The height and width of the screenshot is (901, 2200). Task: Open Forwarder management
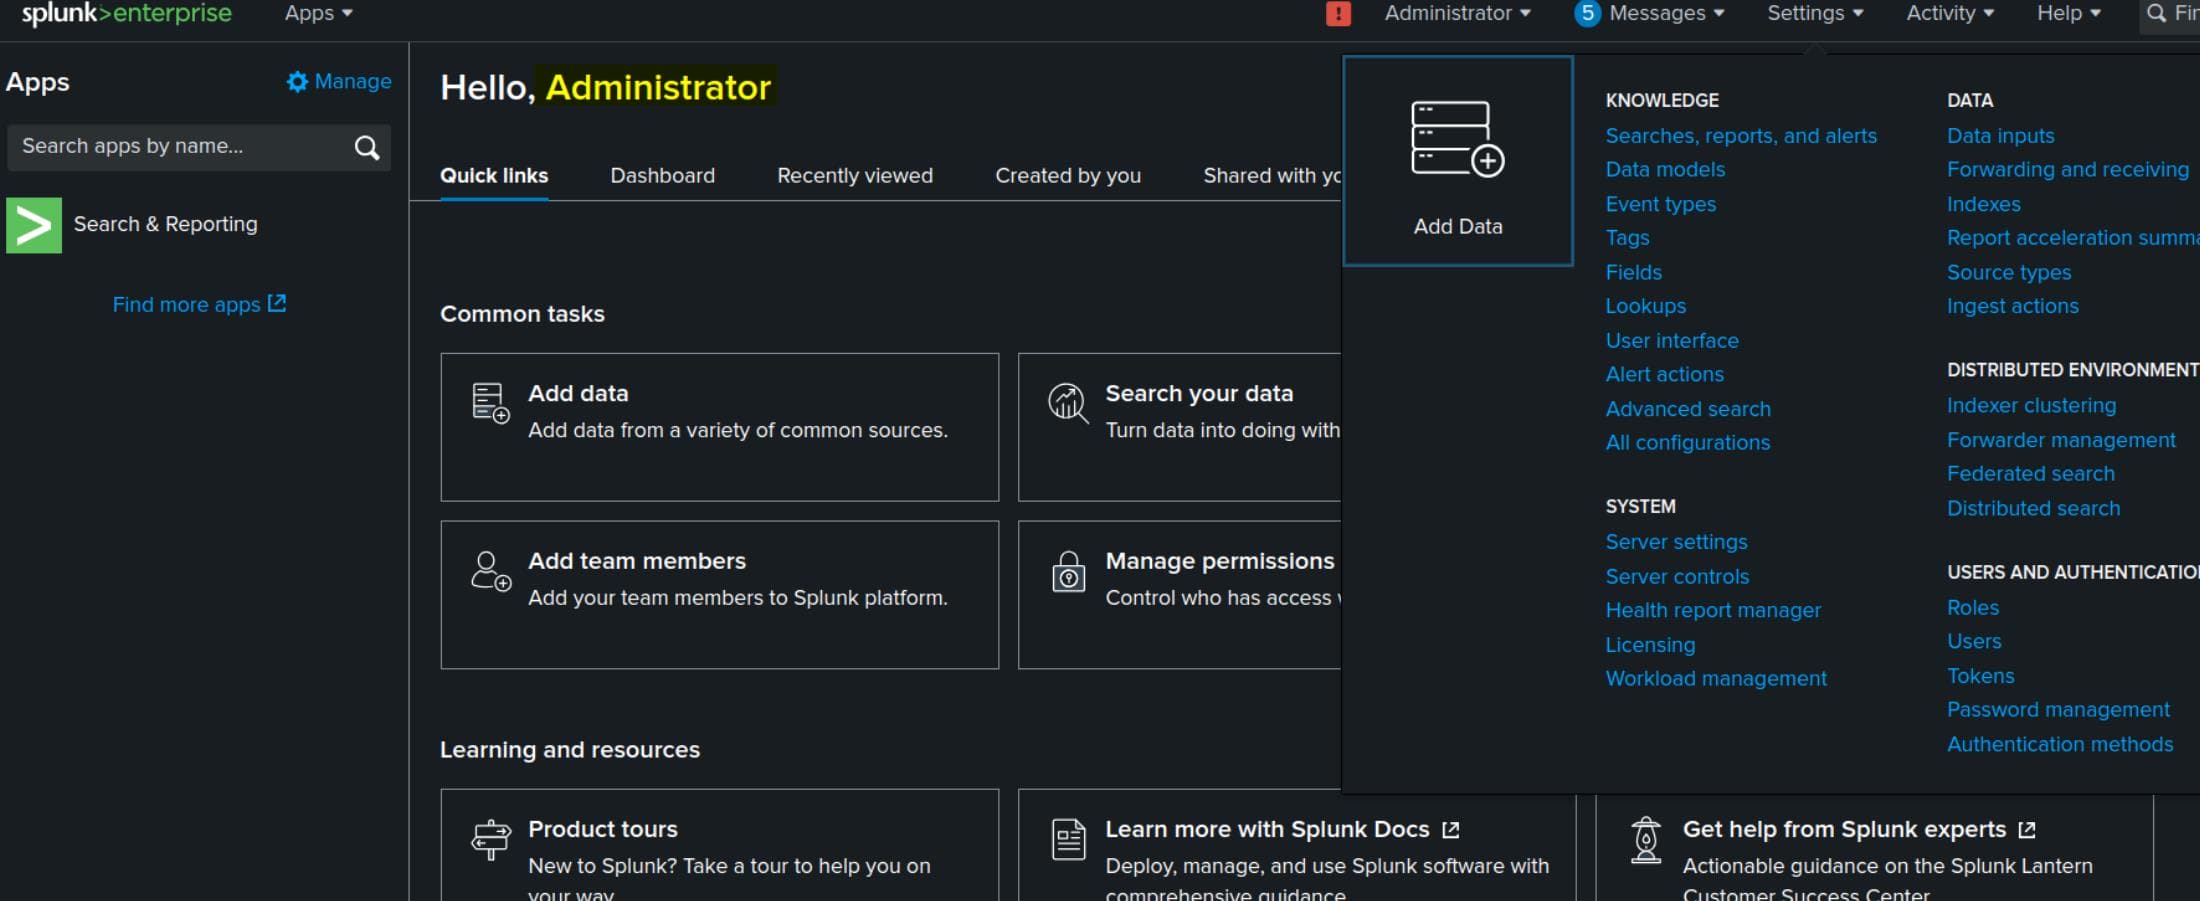[2060, 440]
